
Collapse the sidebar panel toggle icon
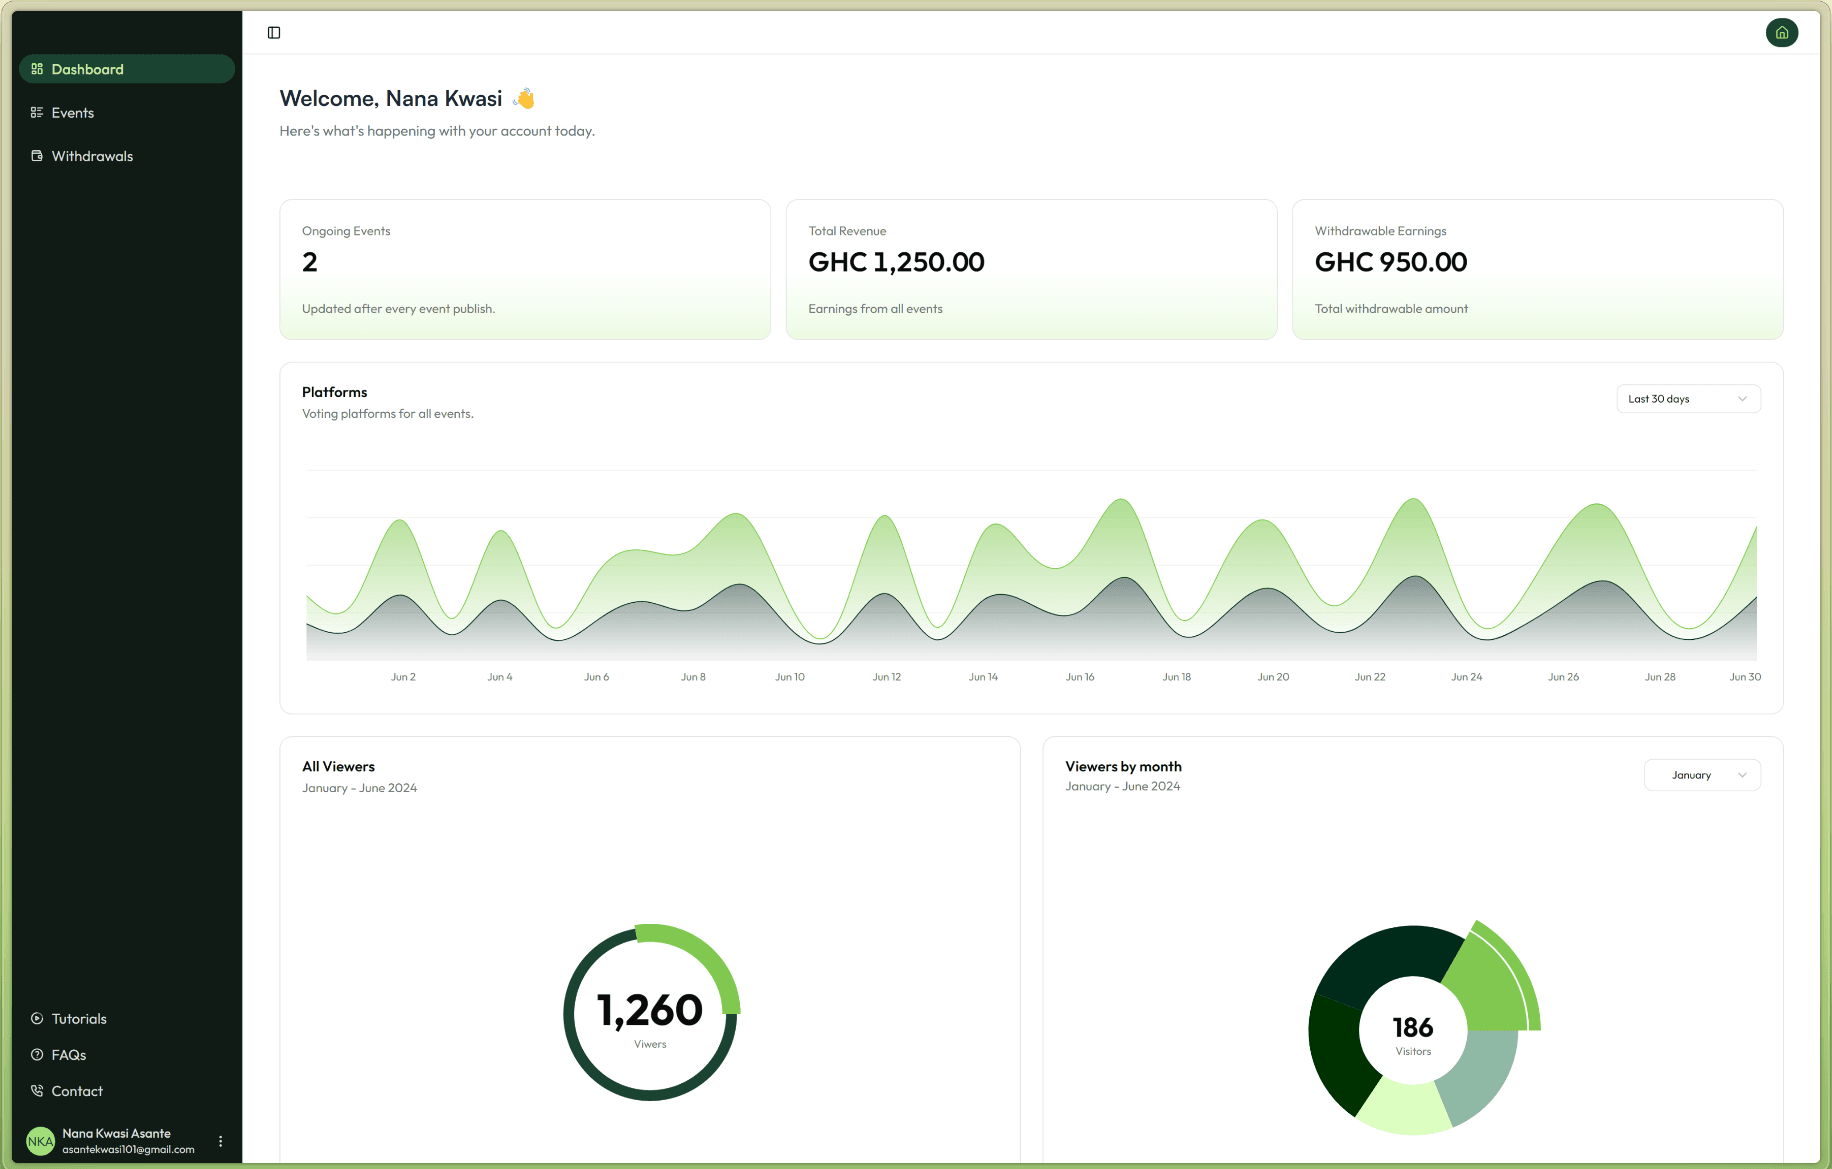273,32
